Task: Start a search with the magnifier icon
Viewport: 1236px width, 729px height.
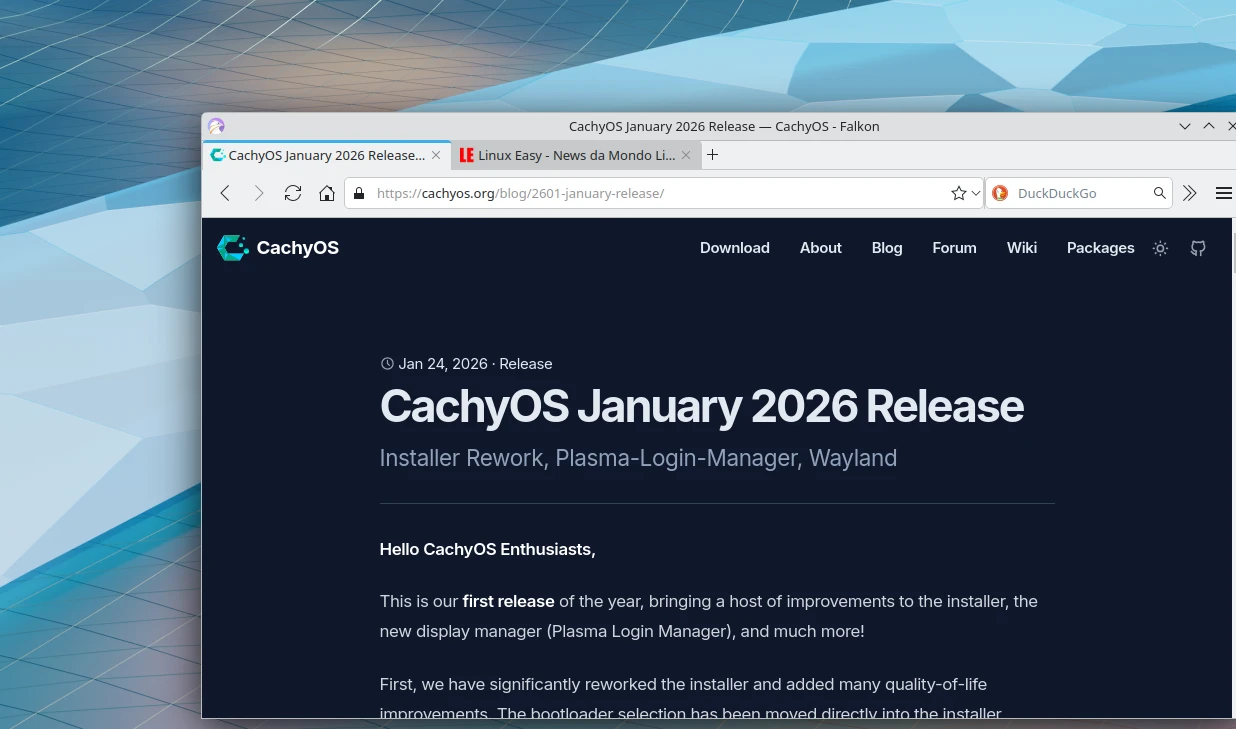Action: pos(1159,193)
